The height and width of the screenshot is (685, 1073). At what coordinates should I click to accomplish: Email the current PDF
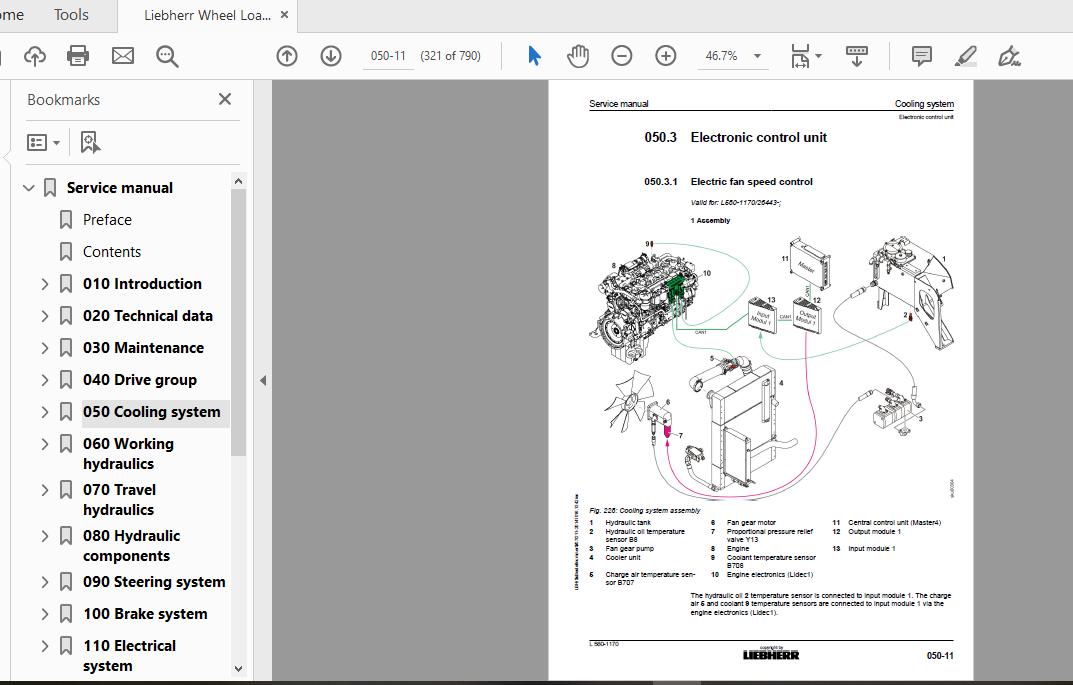coord(122,56)
